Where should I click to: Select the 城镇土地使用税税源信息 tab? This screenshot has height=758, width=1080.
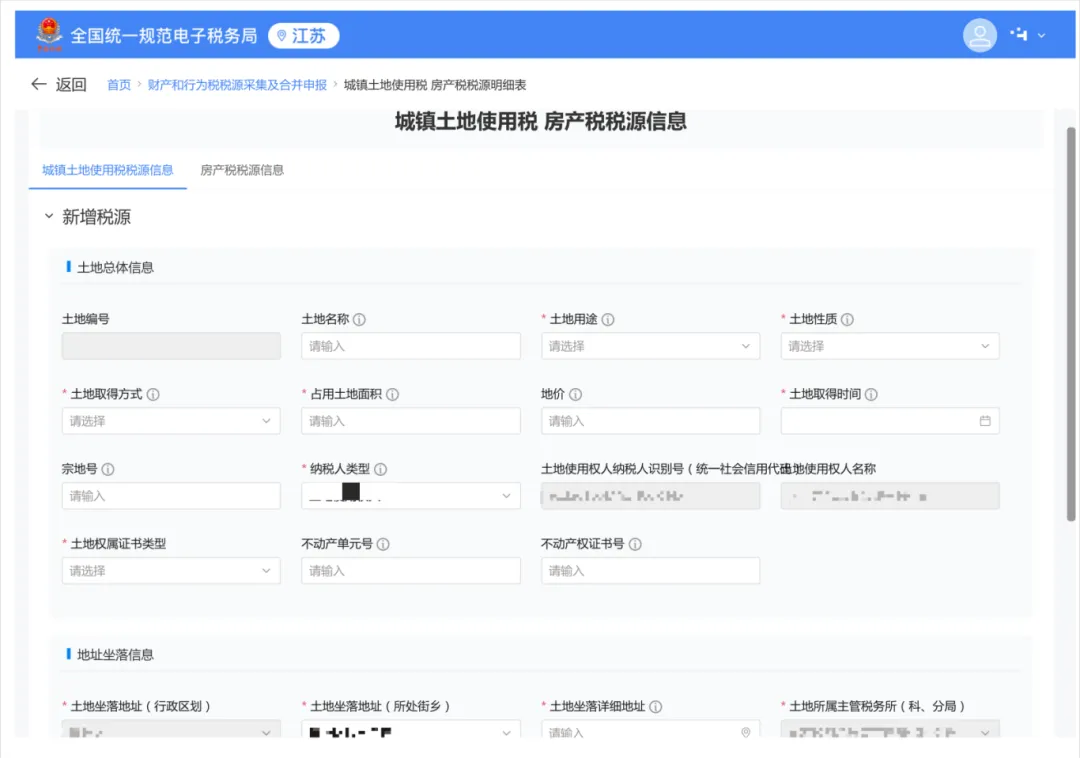tap(108, 171)
